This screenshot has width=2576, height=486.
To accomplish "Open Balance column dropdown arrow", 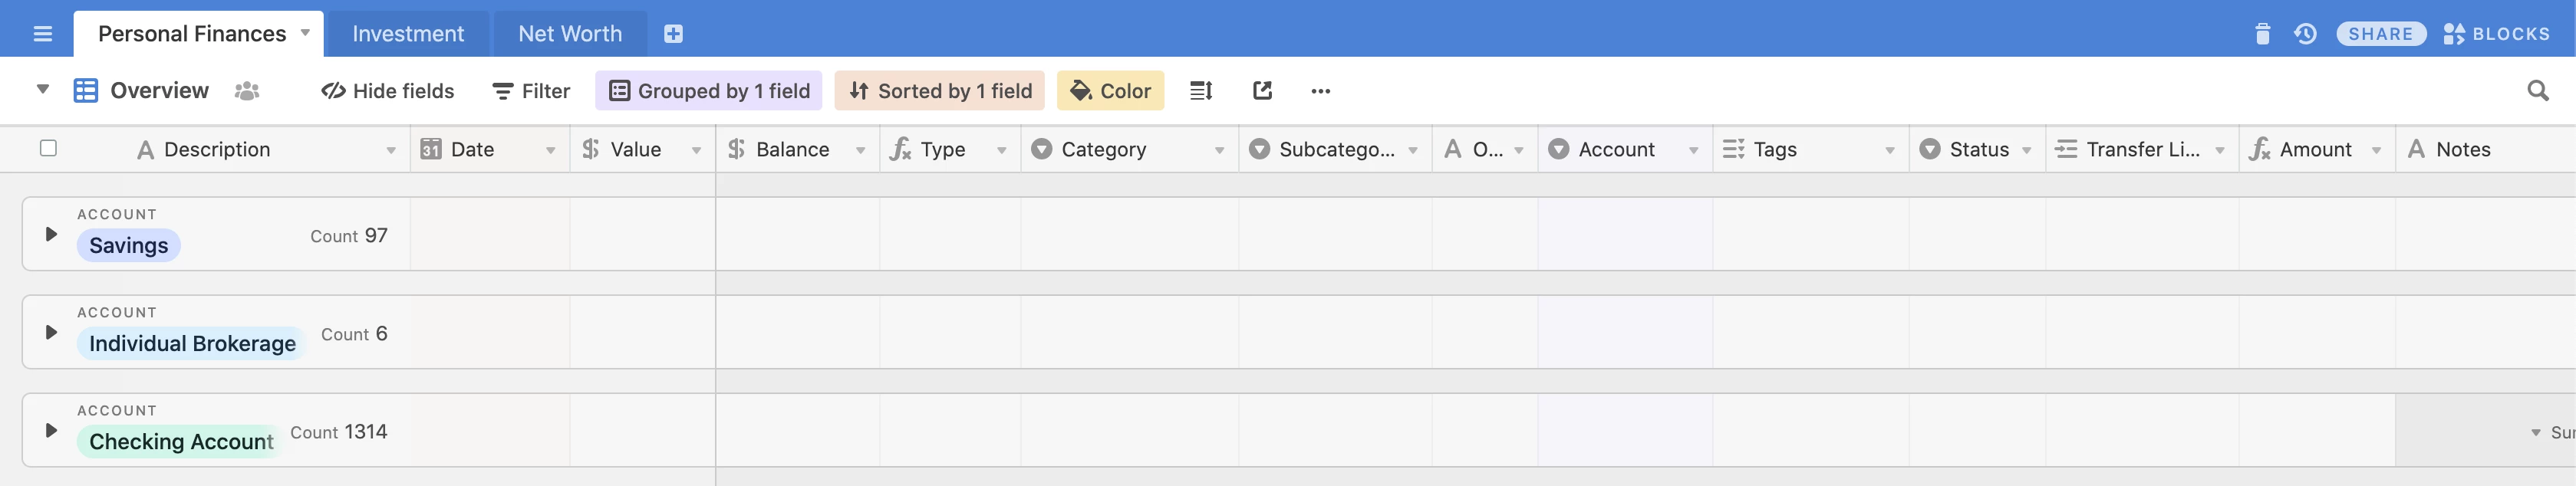I will click(x=860, y=150).
